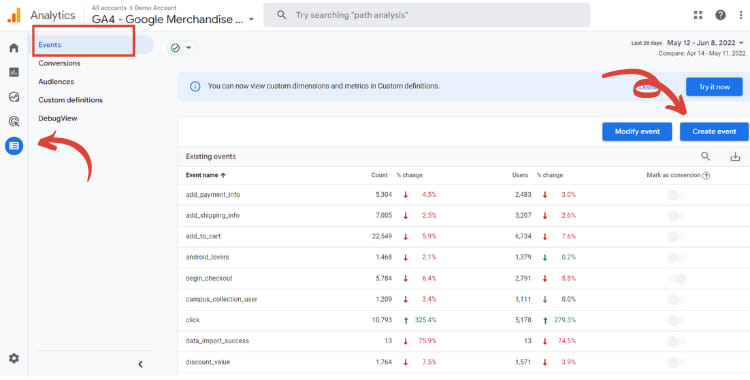The height and width of the screenshot is (380, 750).
Task: Expand the green check status dropdown
Action: pyautogui.click(x=181, y=48)
